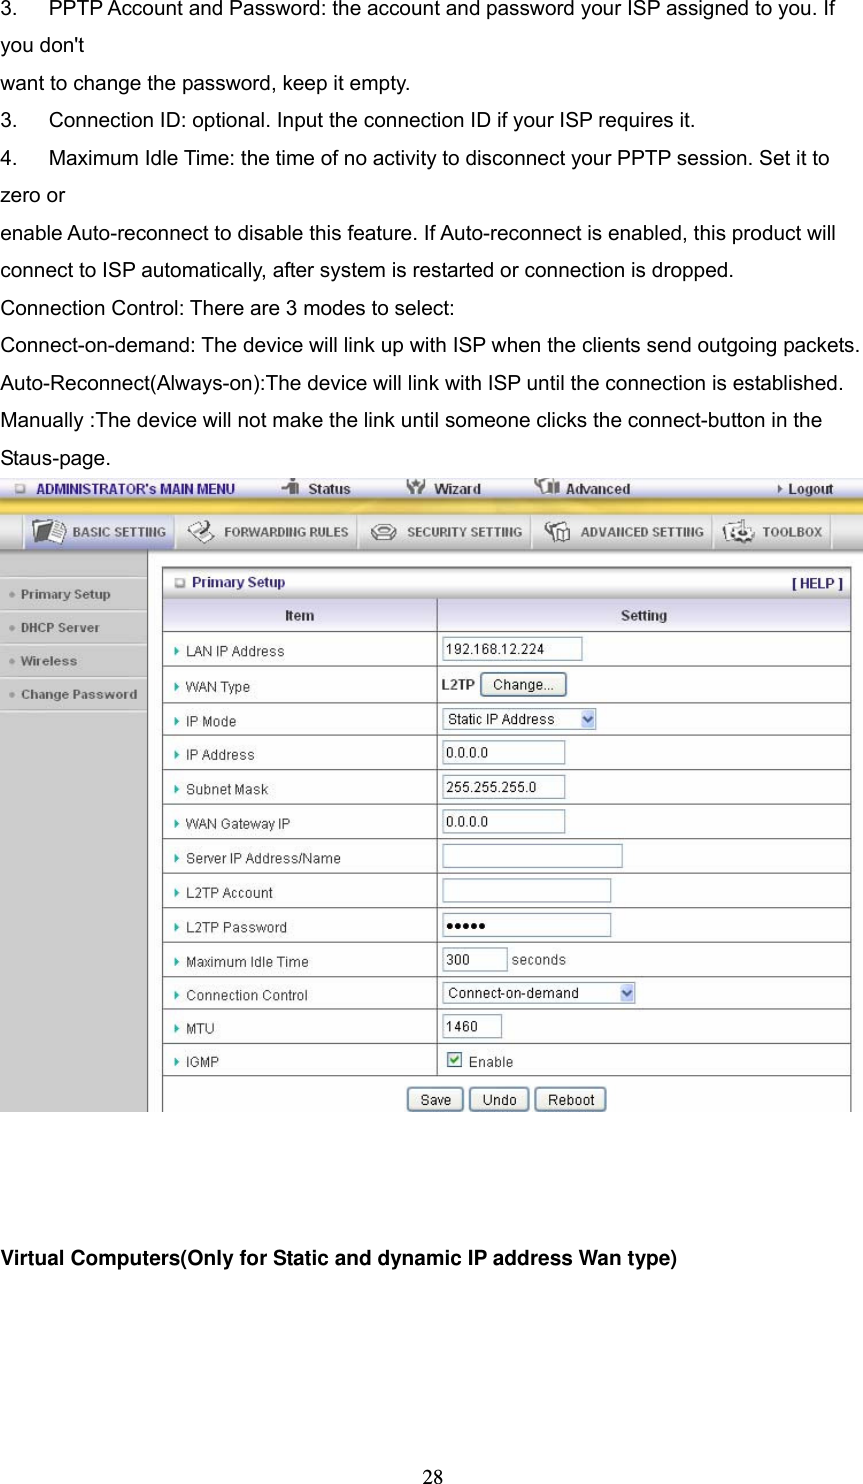
Task: Open the SECURITY SETTING section
Action: pos(444,531)
